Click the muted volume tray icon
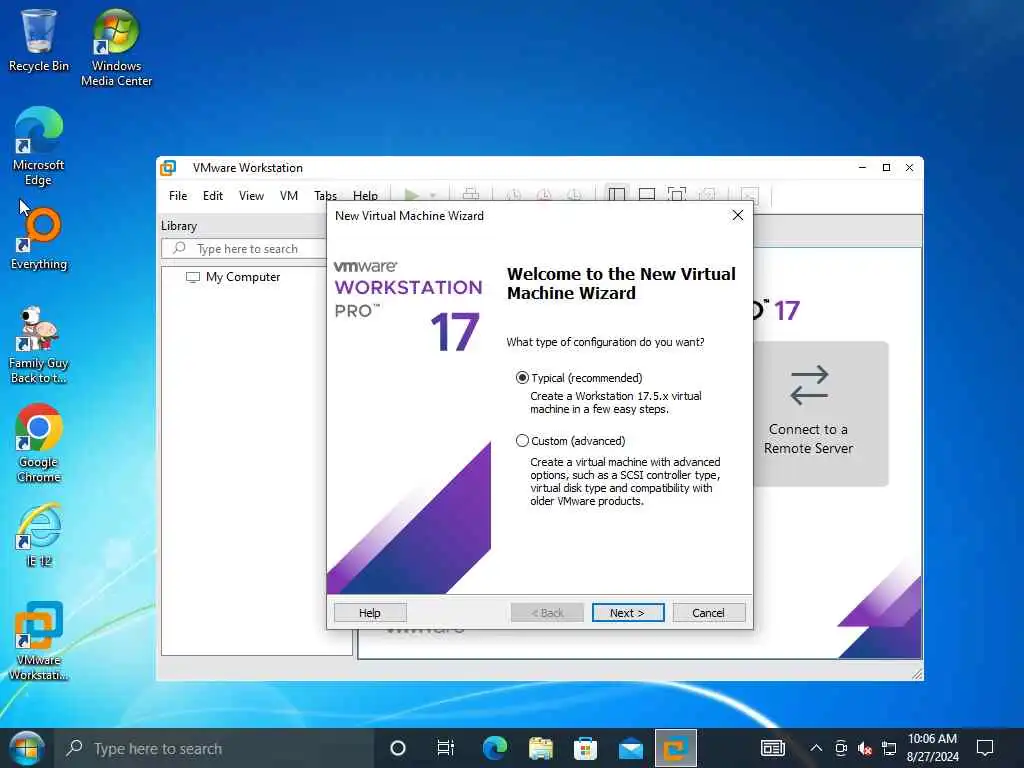The height and width of the screenshot is (768, 1024). pos(865,748)
